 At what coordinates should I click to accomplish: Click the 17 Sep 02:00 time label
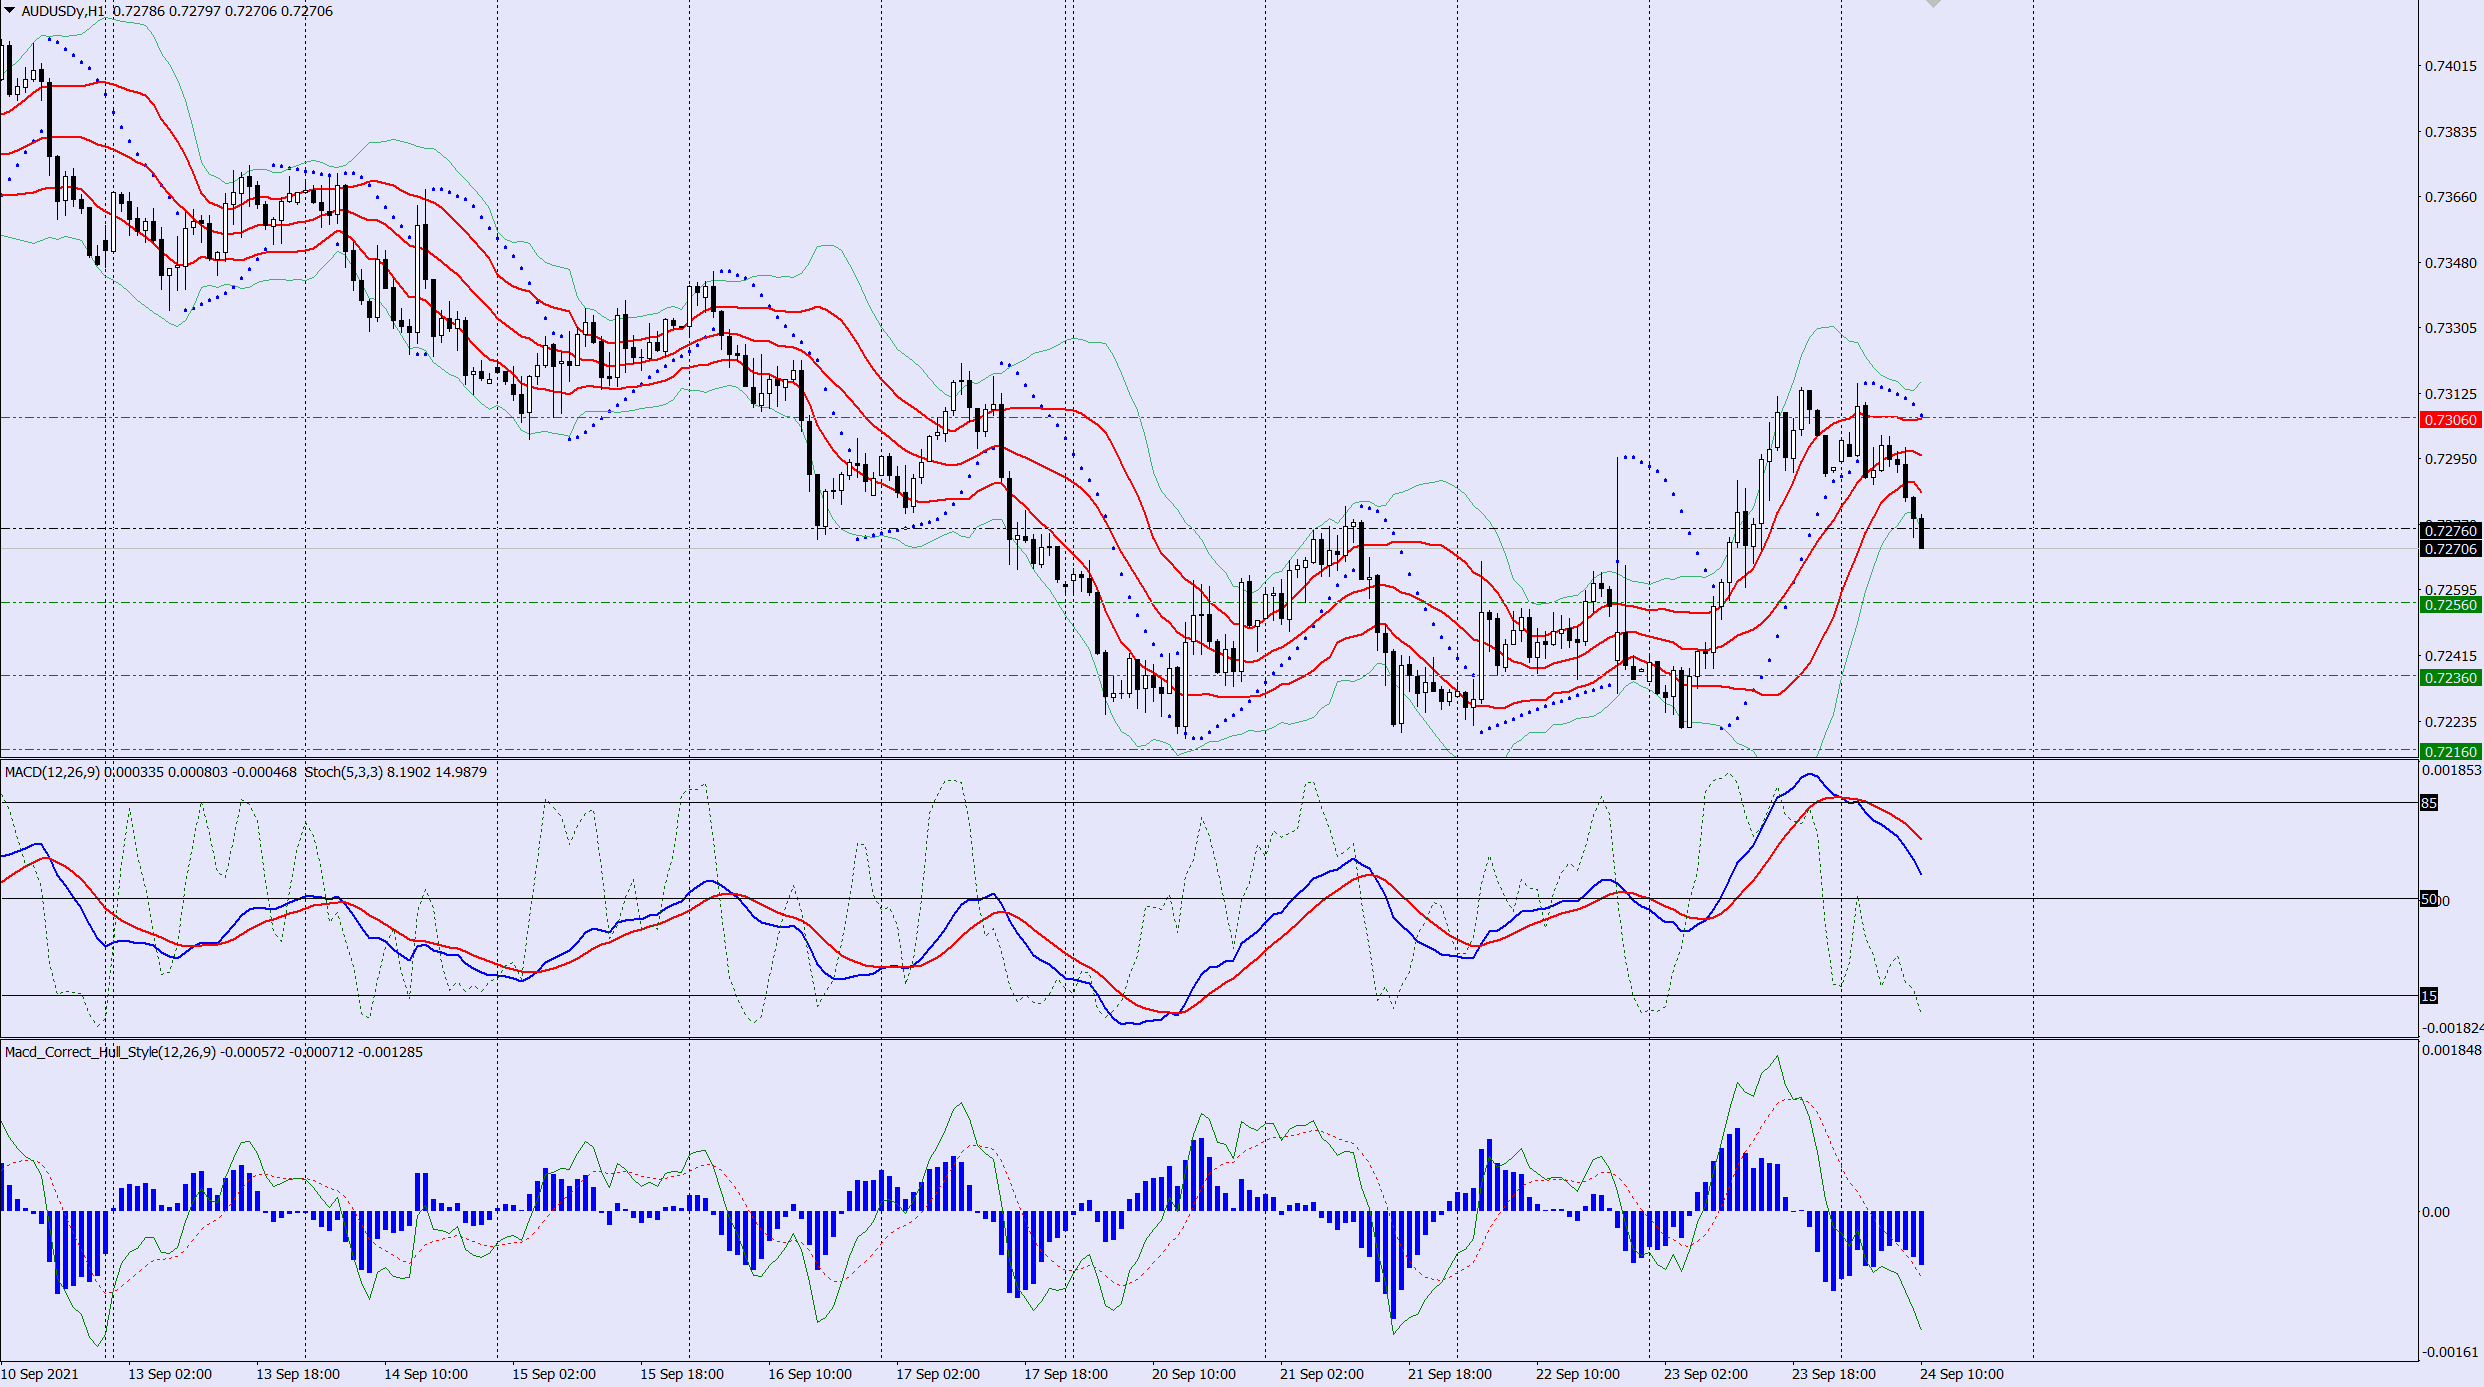pos(938,1374)
